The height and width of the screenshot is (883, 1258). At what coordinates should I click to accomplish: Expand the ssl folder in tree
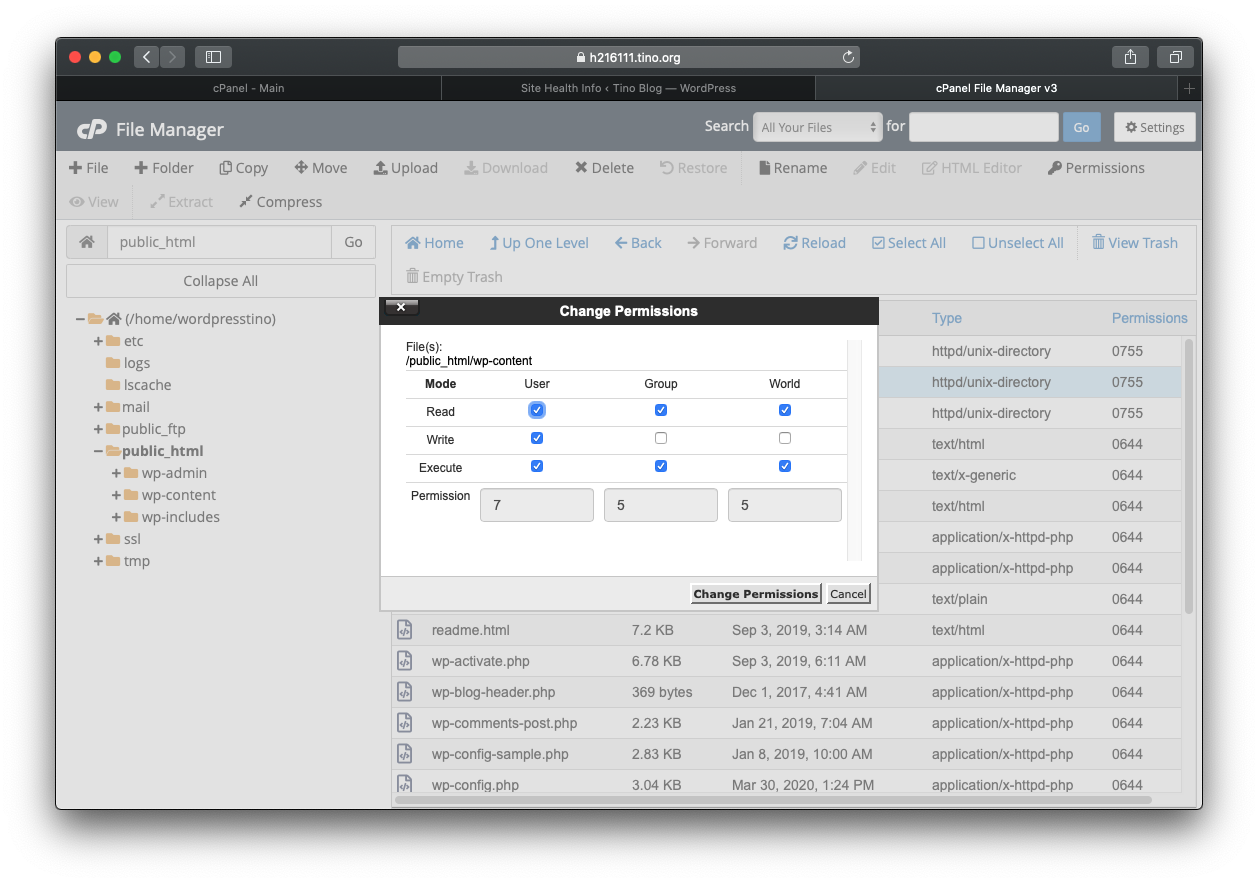tap(98, 539)
